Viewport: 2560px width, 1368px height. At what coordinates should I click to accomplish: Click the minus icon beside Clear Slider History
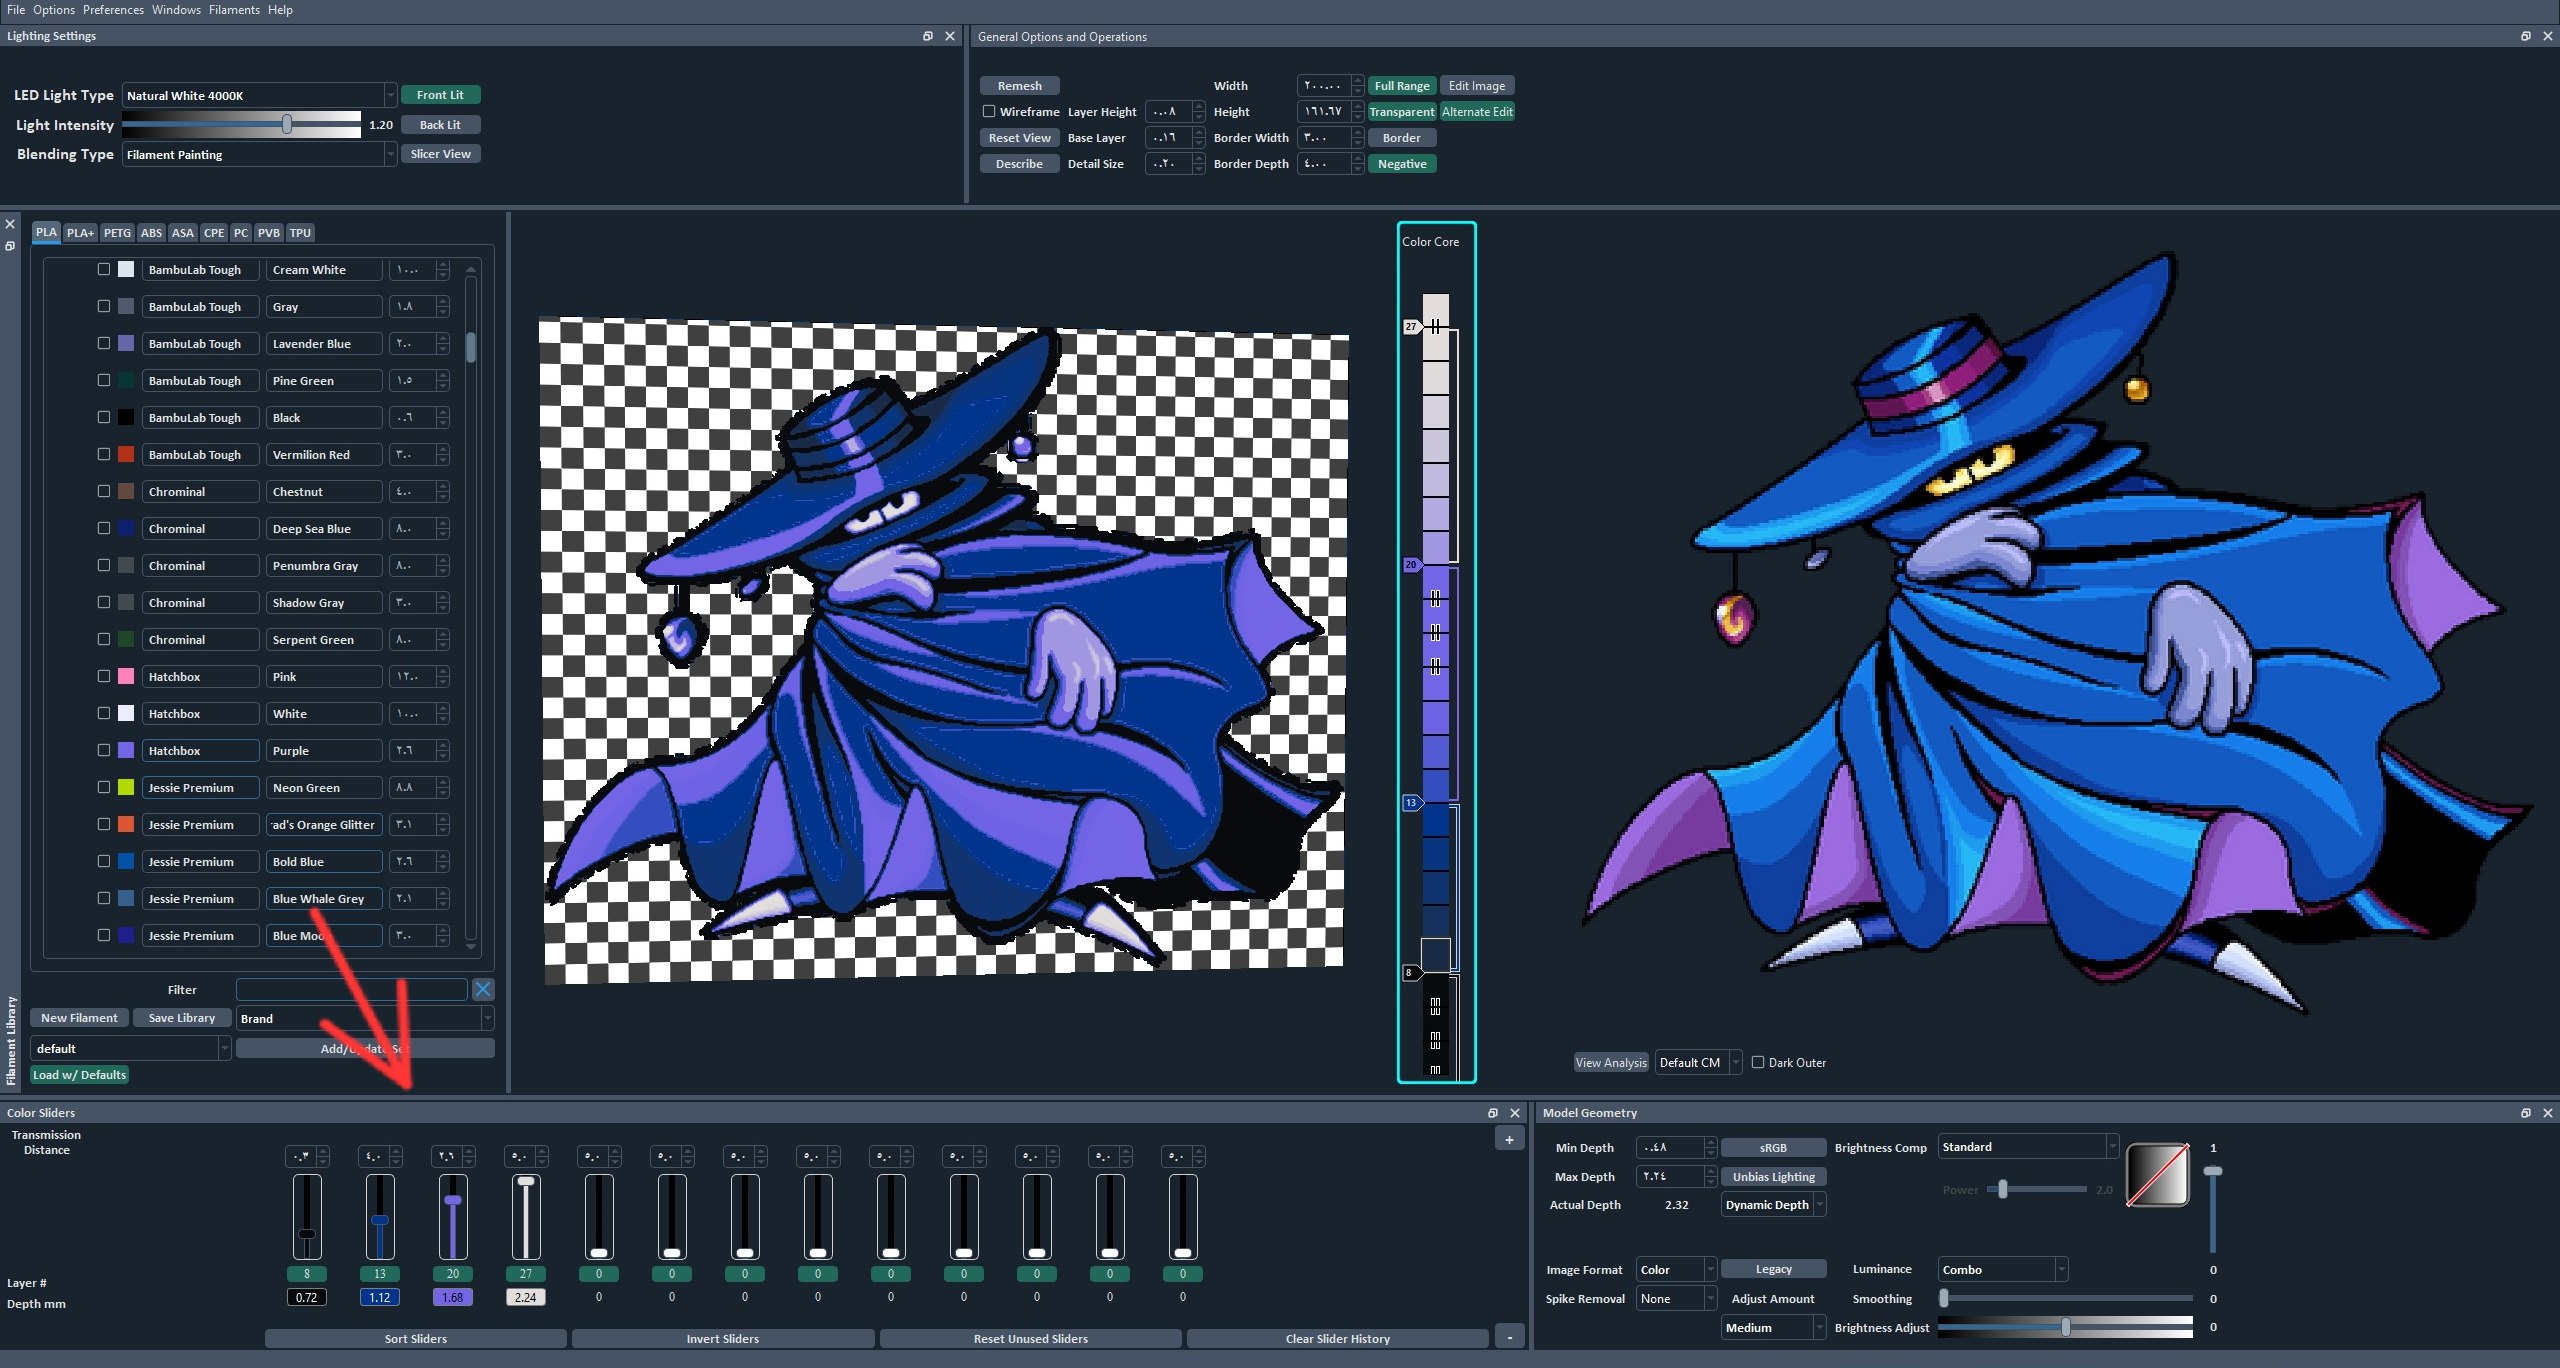(x=1509, y=1338)
